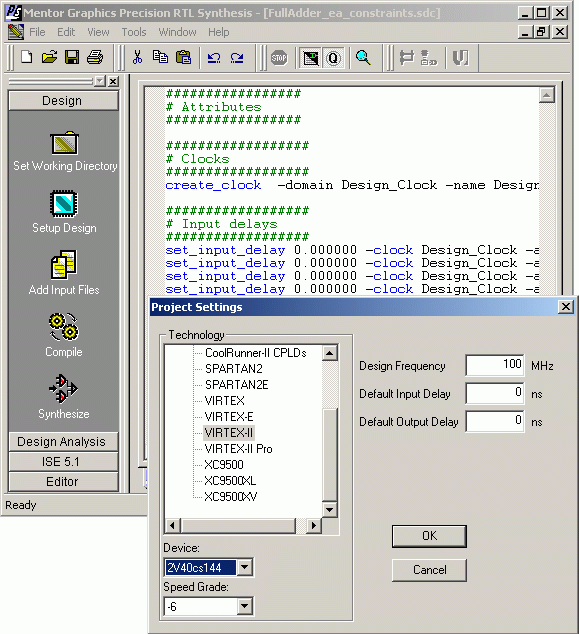The width and height of the screenshot is (579, 634).
Task: Close the design bar panel
Action: pos(114,81)
